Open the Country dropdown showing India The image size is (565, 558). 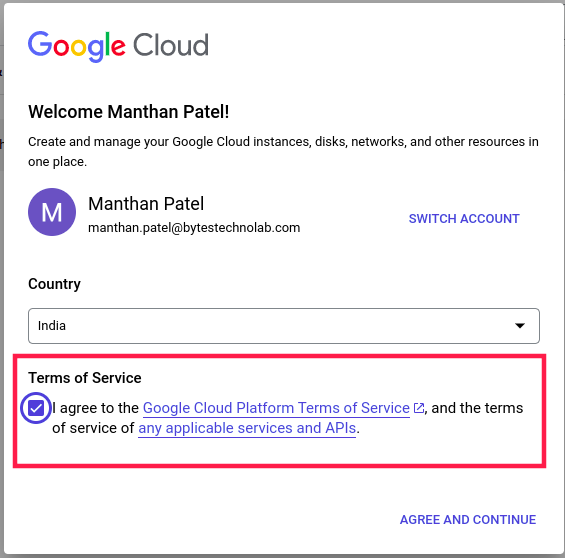coord(284,326)
